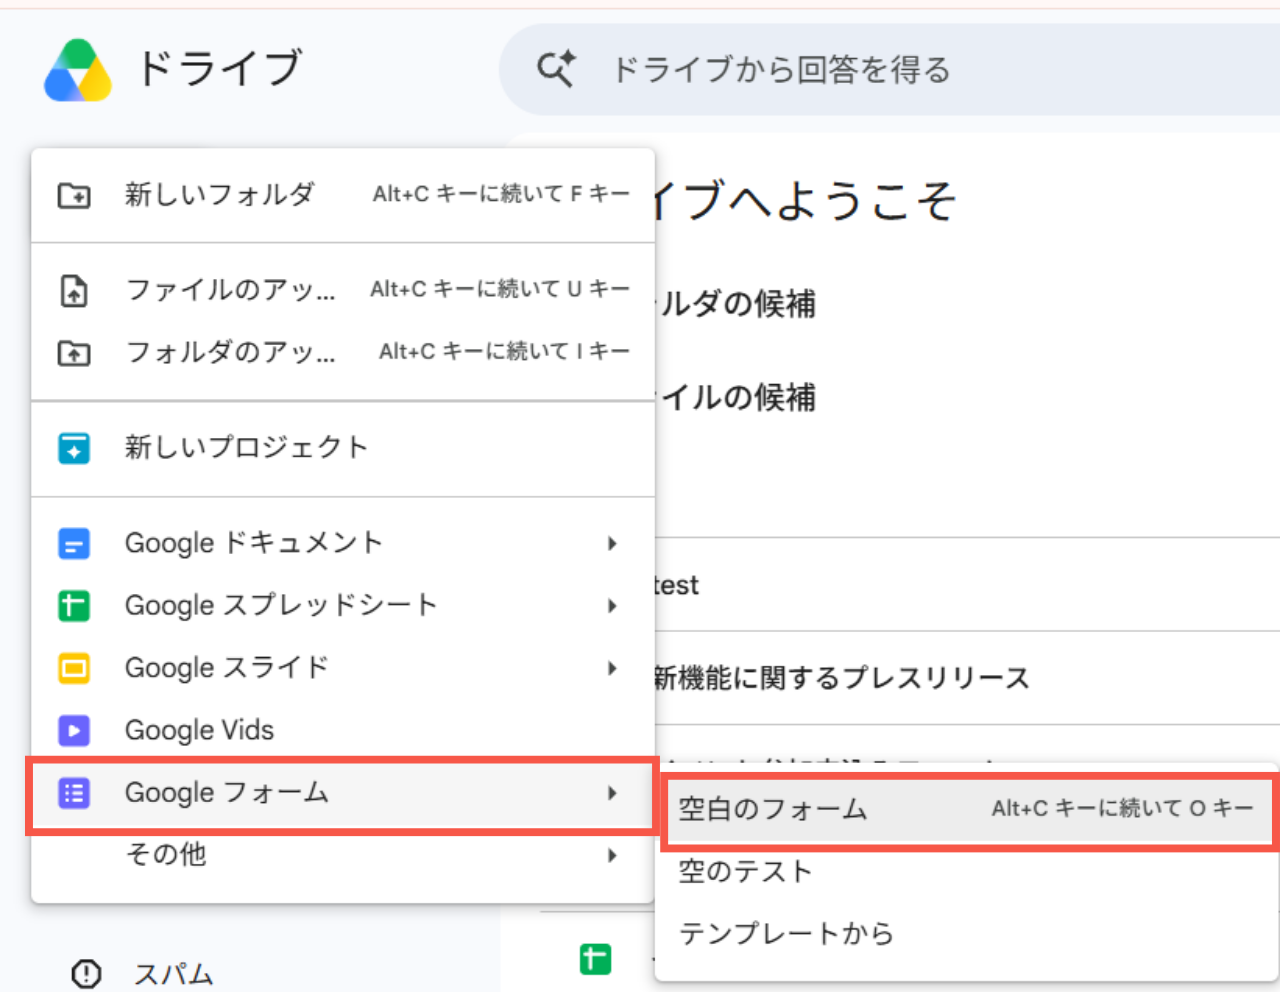Expand the Google ドキュメント submenu arrow
The width and height of the screenshot is (1280, 992).
612,544
